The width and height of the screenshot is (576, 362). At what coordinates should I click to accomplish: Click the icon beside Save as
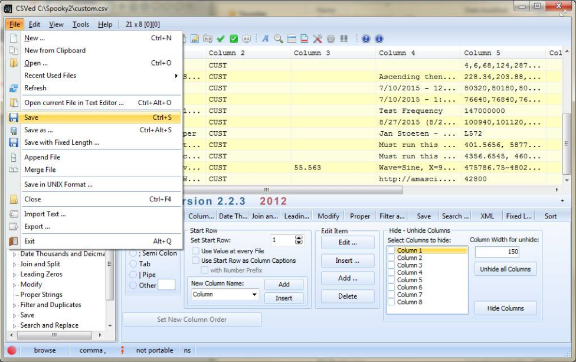[x=14, y=130]
